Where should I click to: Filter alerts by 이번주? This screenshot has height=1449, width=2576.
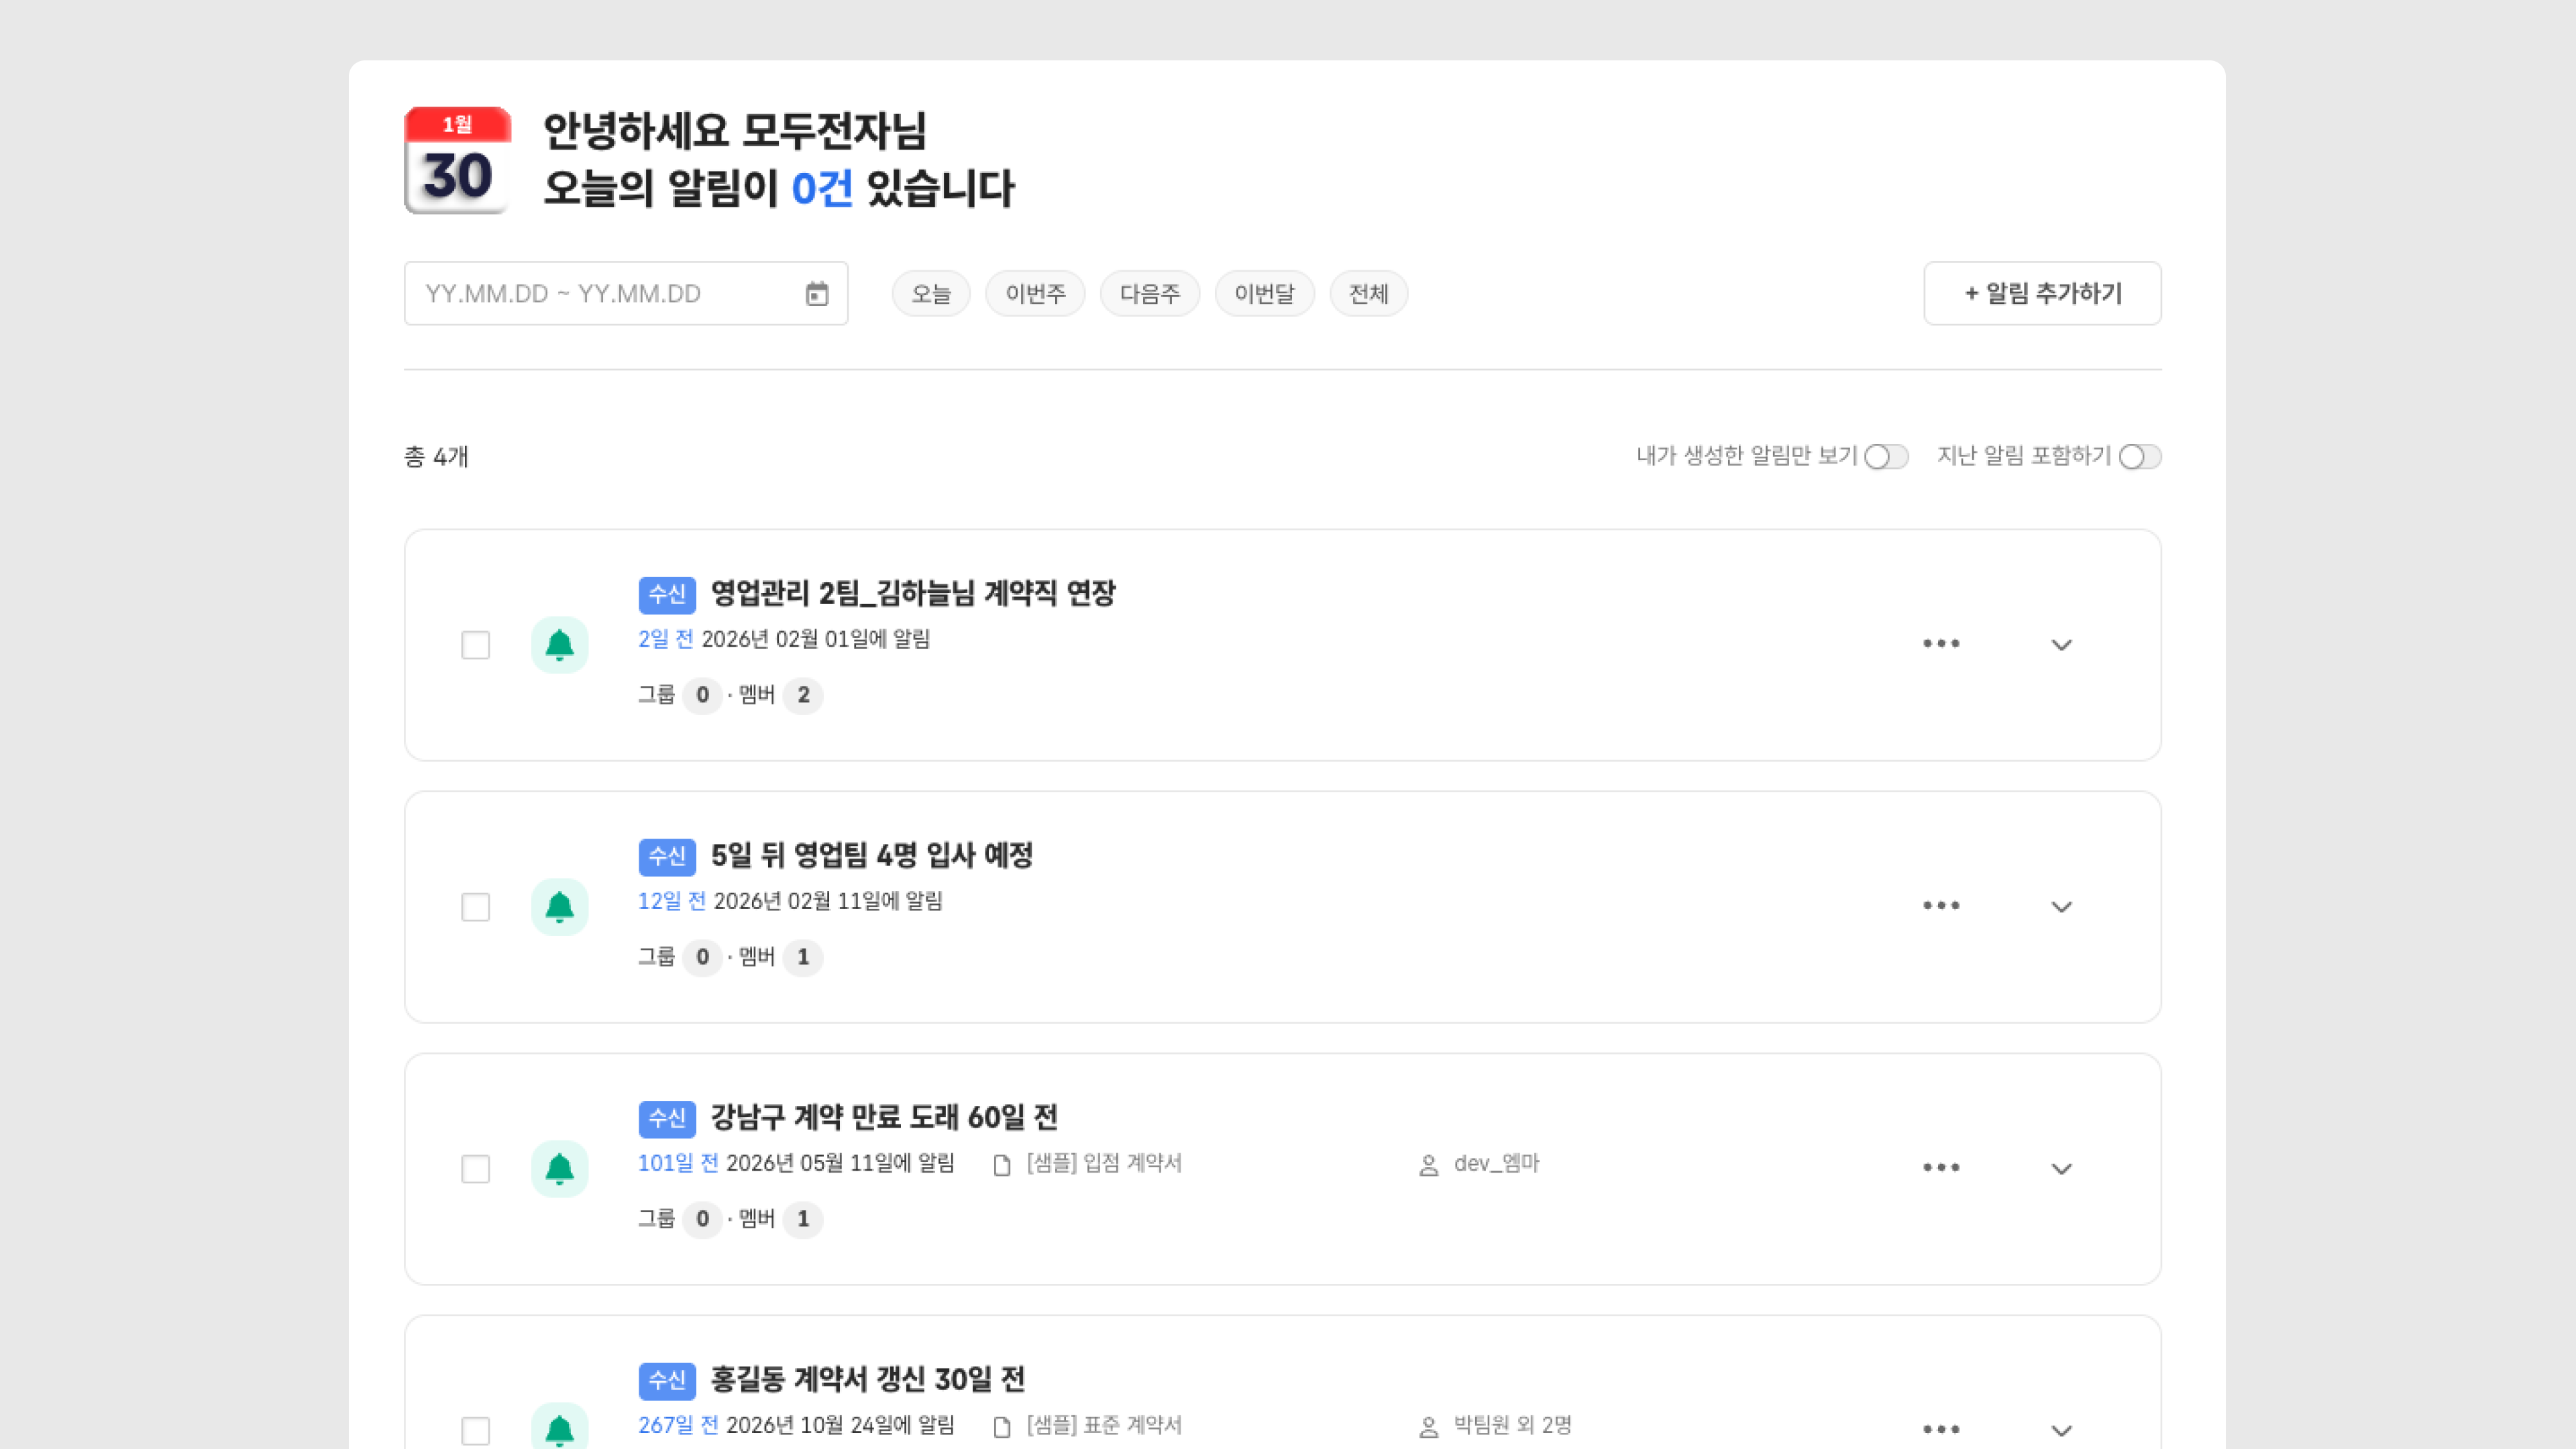pos(1034,294)
